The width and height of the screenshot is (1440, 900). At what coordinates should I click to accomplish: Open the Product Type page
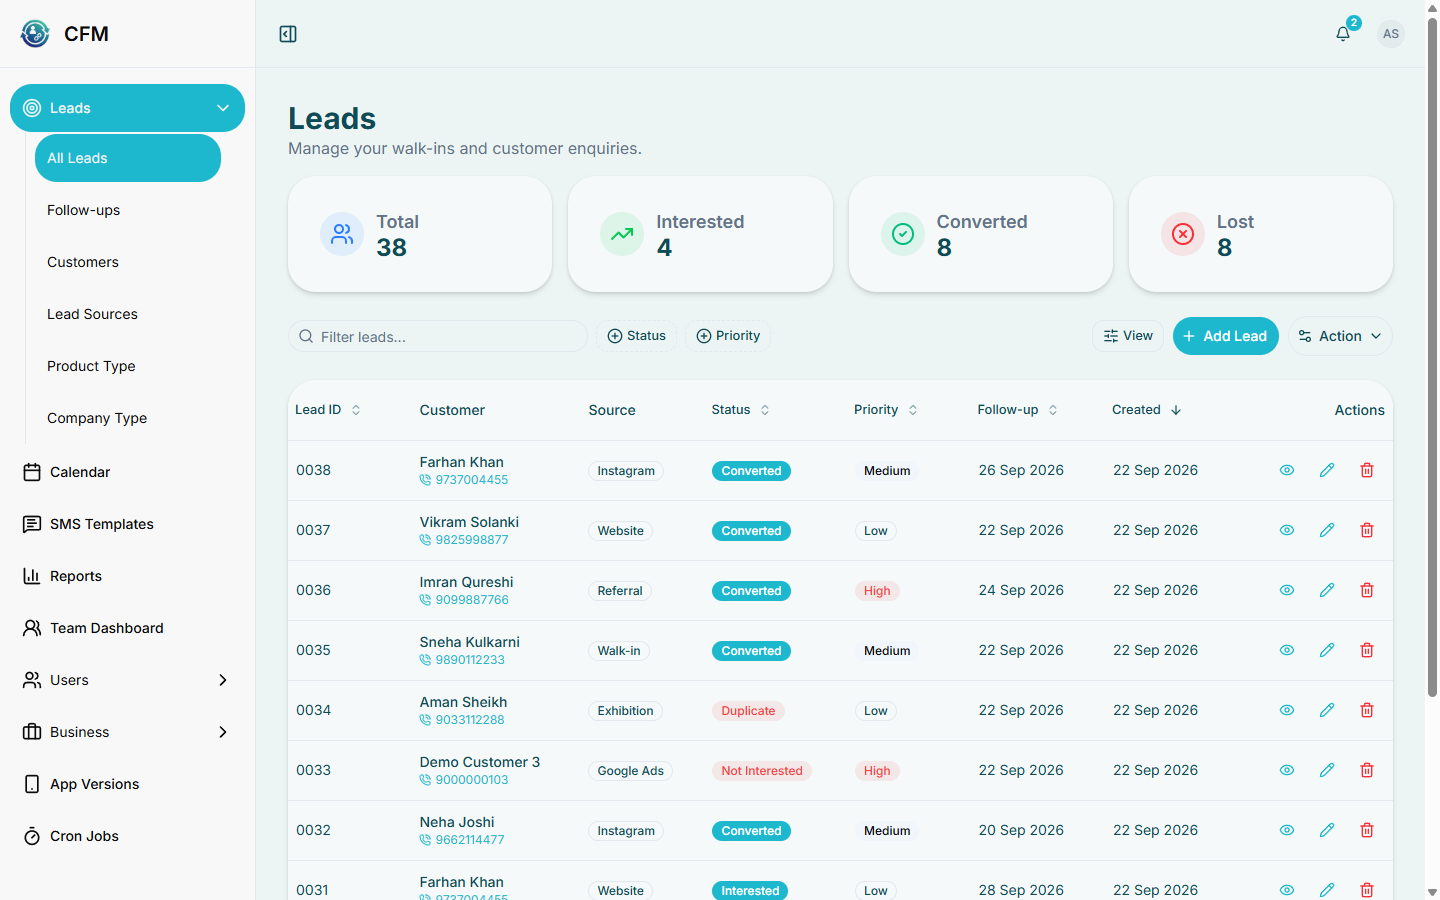point(128,366)
